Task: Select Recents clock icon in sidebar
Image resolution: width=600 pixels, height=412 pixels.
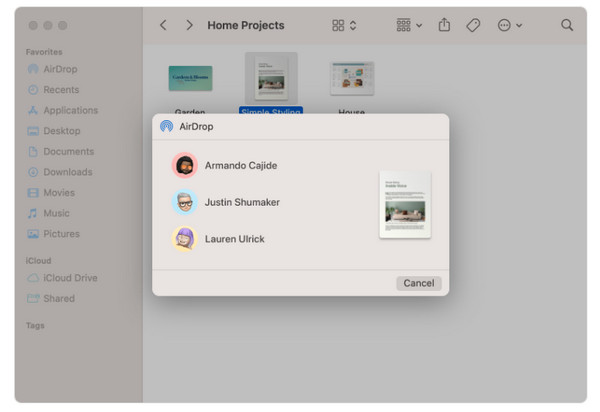Action: [33, 90]
